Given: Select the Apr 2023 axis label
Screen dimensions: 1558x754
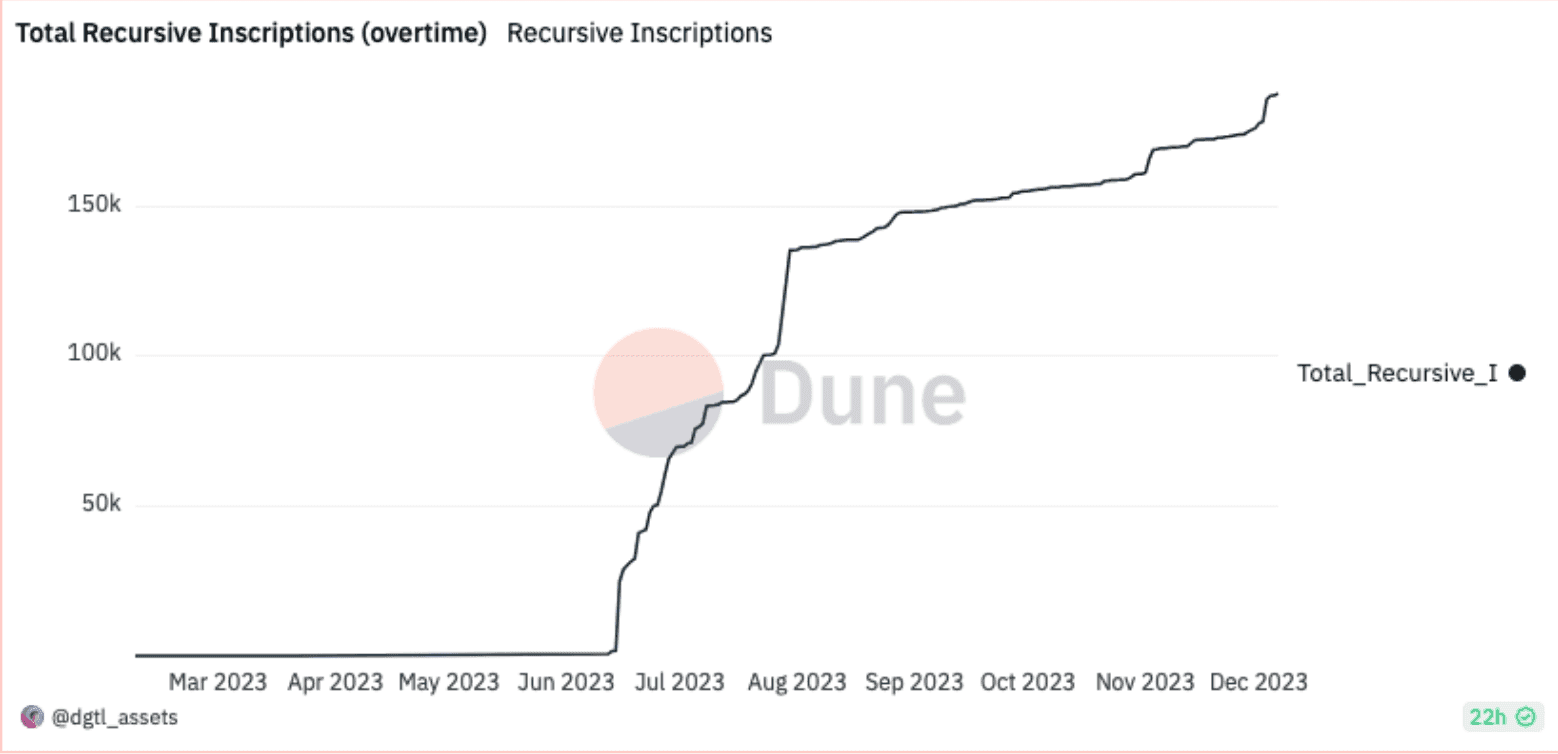Looking at the screenshot, I should coord(334,682).
